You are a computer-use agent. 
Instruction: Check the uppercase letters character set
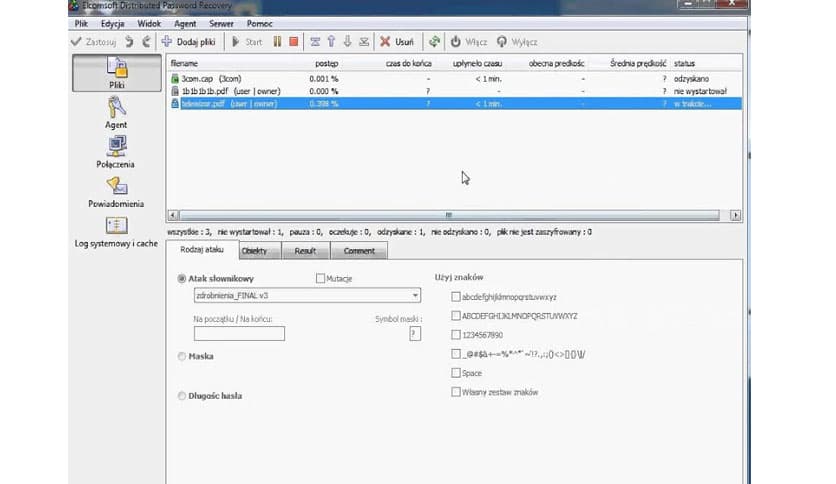456,316
